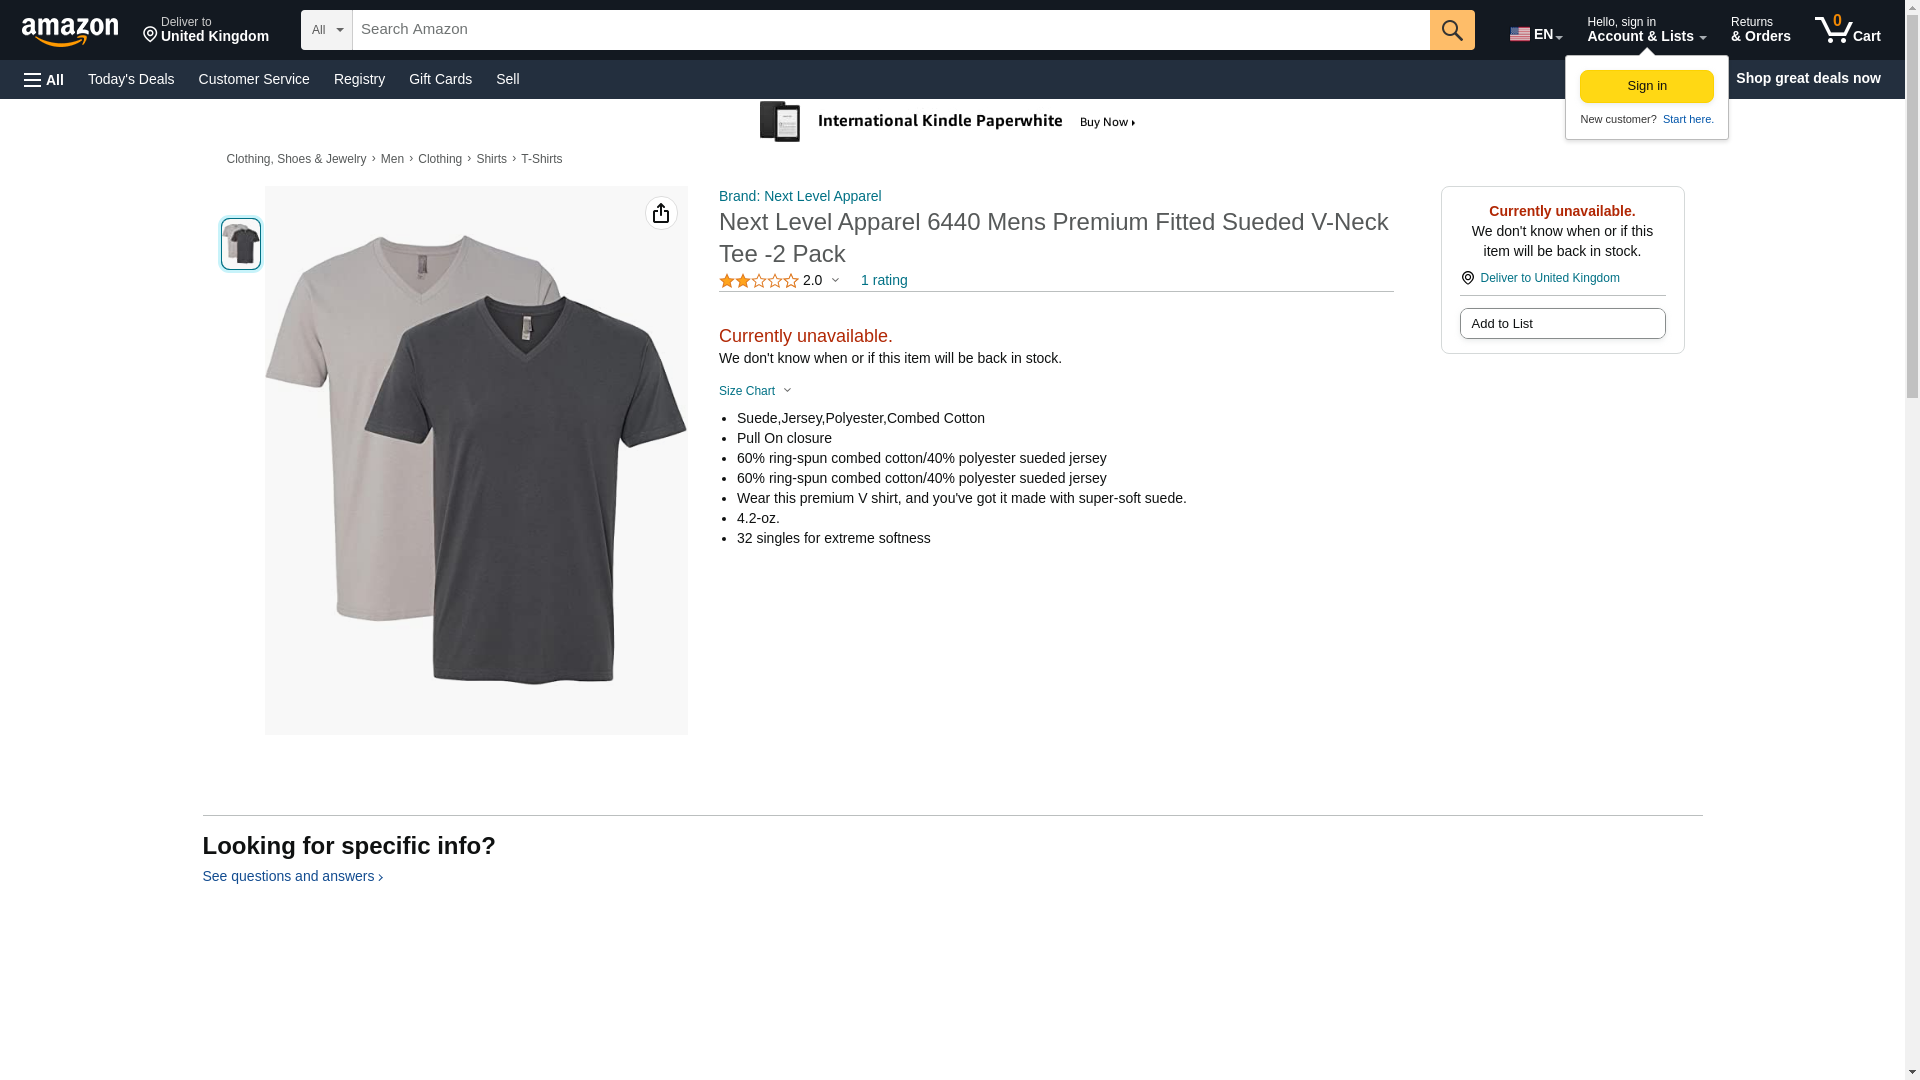Viewport: 1920px width, 1080px height.
Task: Click into the Search Amazon field
Action: 890,30
